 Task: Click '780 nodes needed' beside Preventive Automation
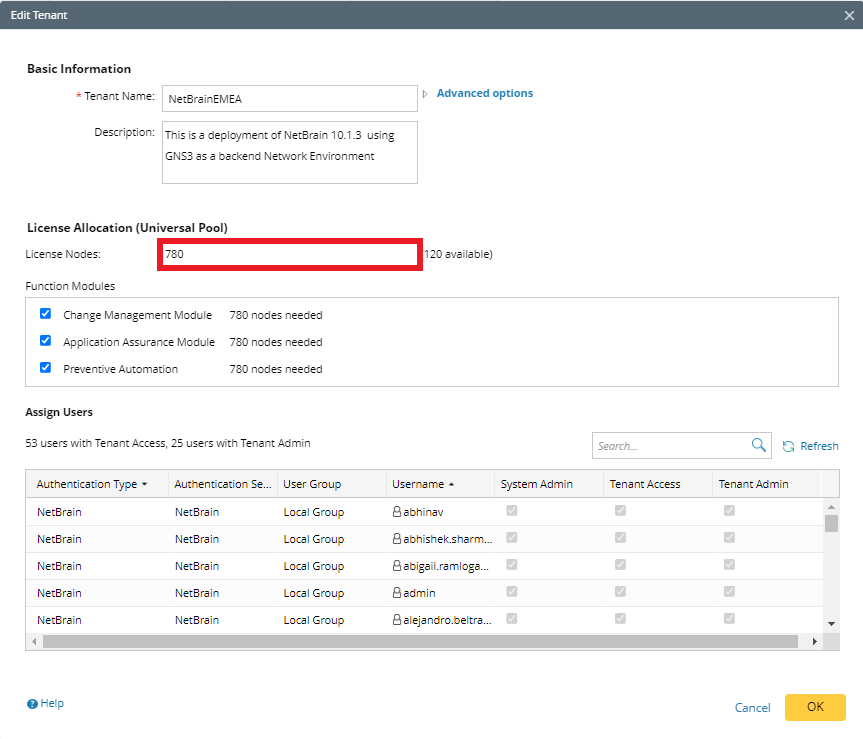pyautogui.click(x=276, y=369)
